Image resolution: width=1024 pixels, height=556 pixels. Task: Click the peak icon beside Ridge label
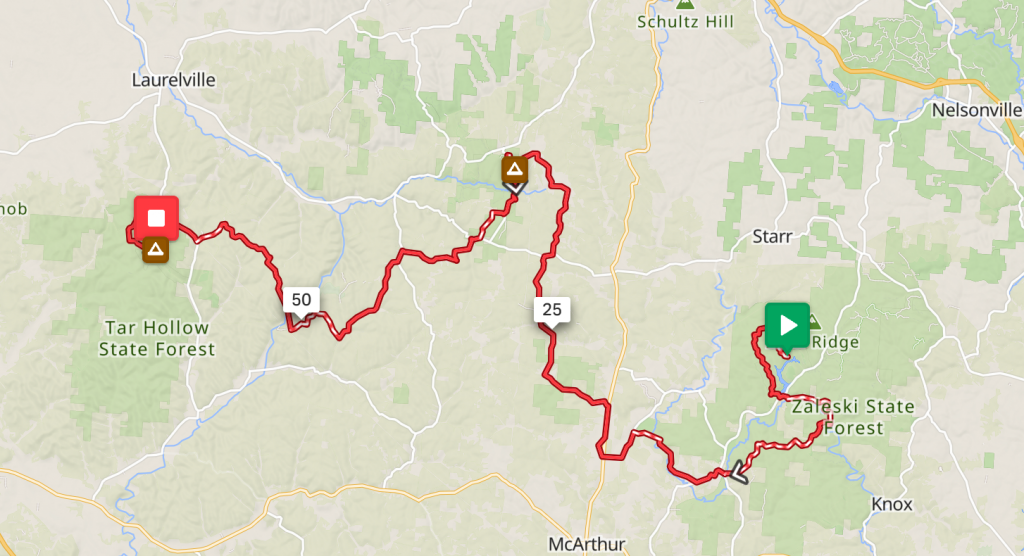click(x=814, y=321)
